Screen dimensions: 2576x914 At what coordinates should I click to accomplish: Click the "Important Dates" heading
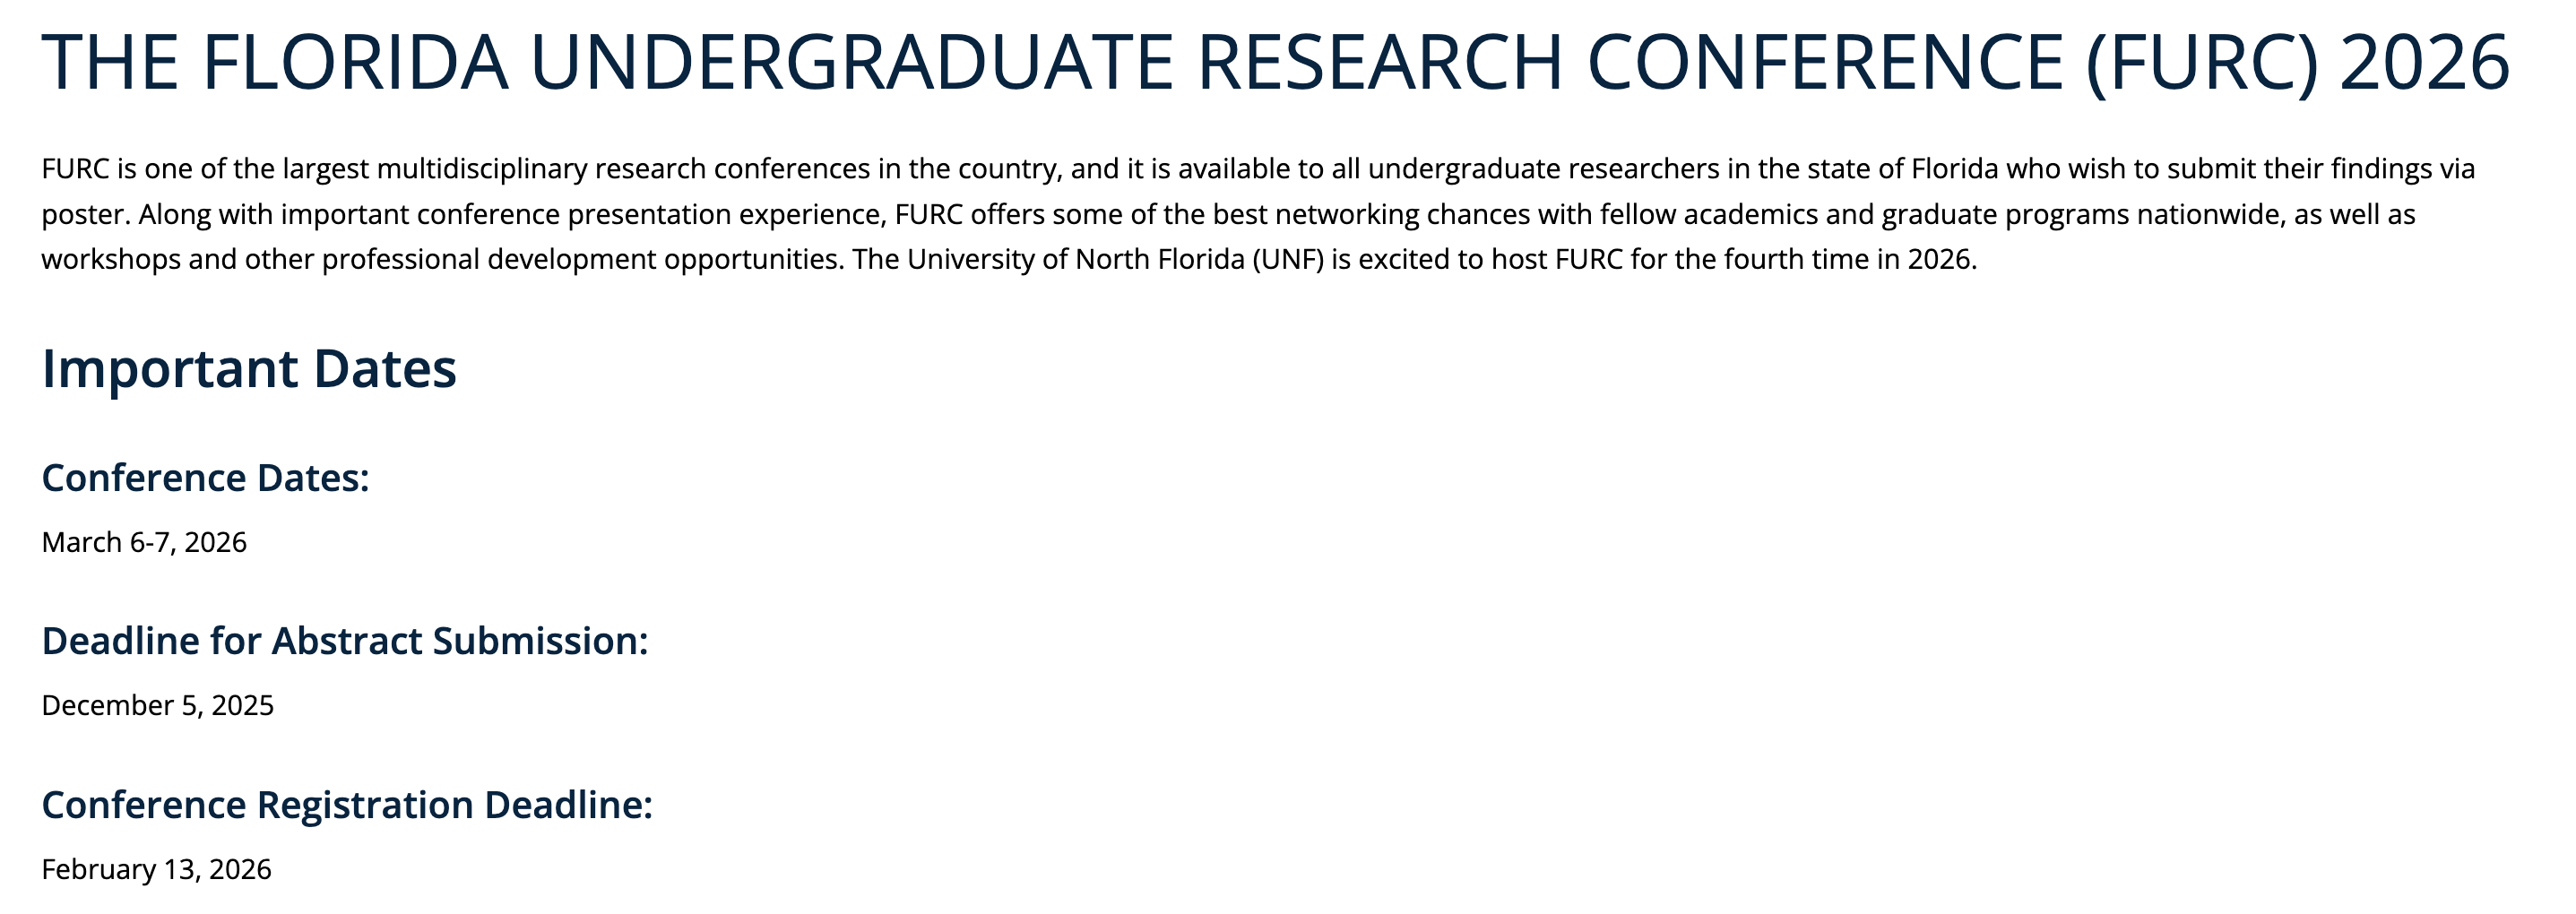pyautogui.click(x=249, y=368)
